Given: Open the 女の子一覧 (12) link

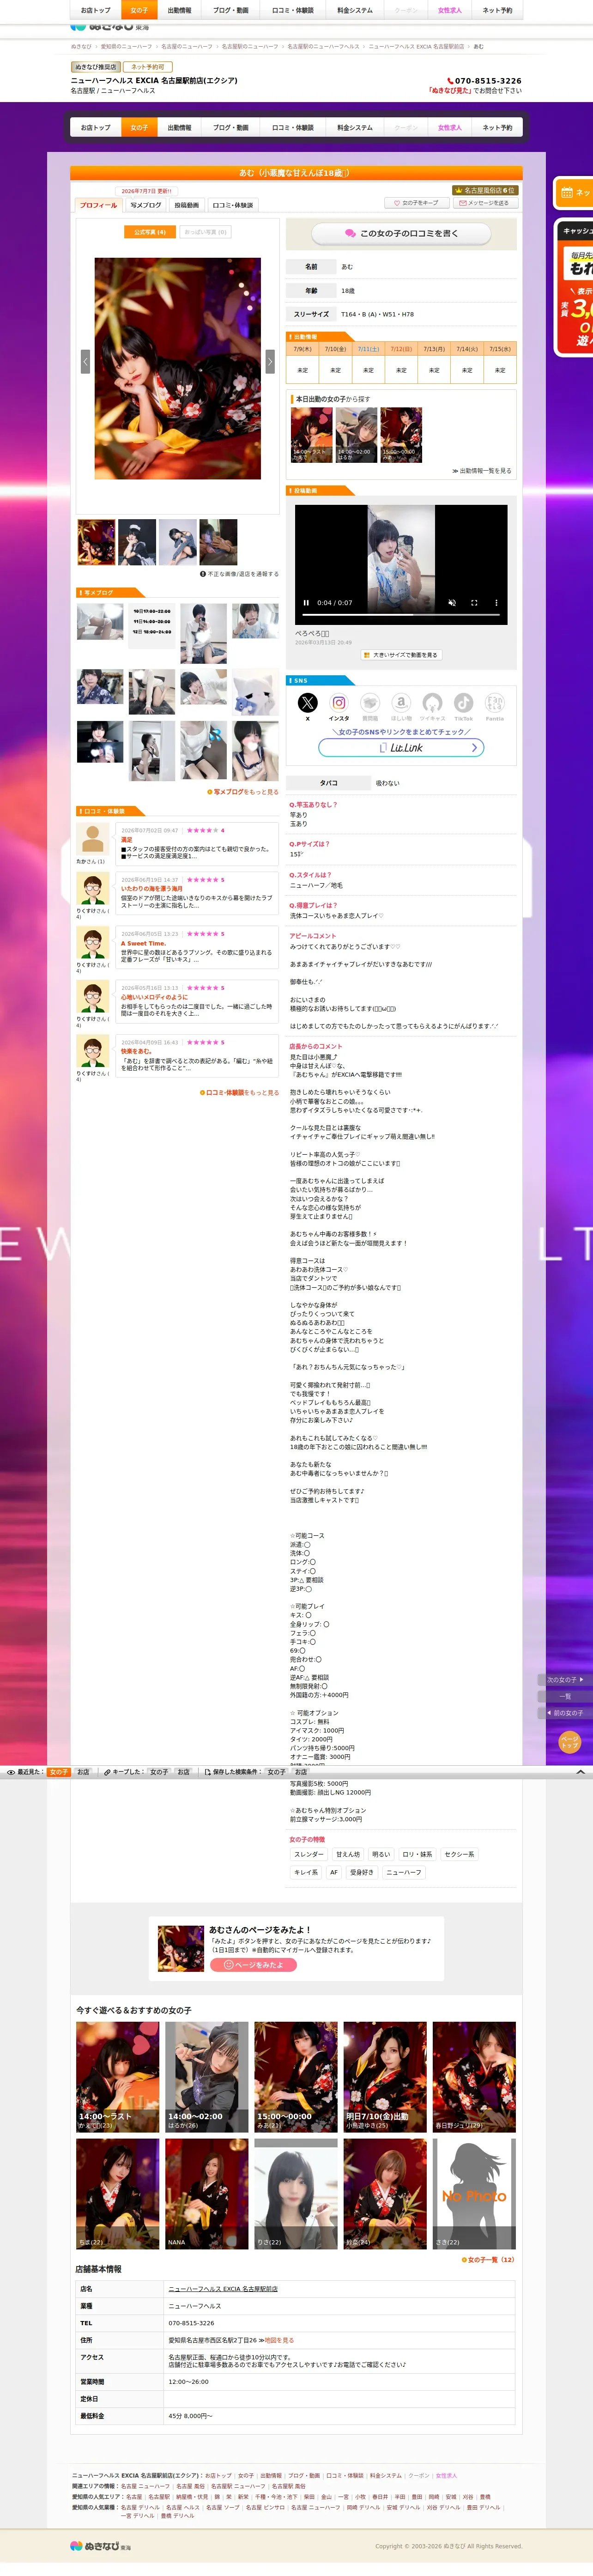Looking at the screenshot, I should 488,2260.
